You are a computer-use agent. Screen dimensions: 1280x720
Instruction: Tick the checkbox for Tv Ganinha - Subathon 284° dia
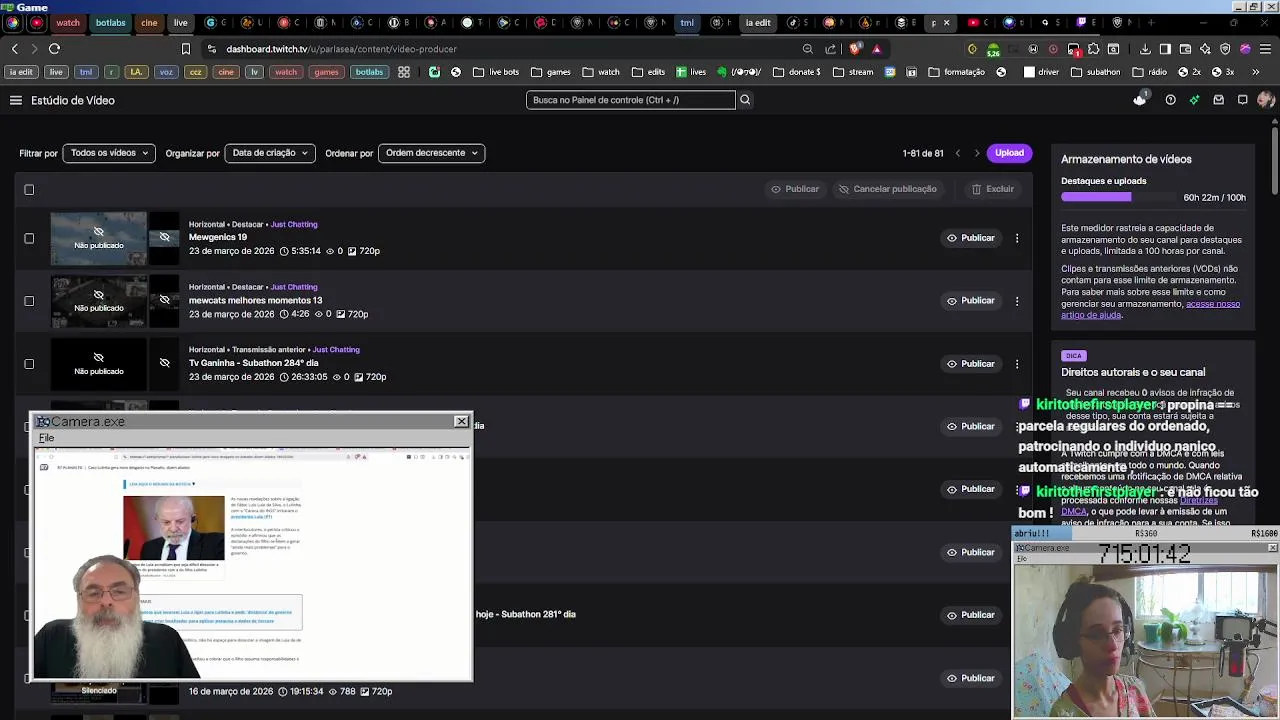pyautogui.click(x=29, y=363)
